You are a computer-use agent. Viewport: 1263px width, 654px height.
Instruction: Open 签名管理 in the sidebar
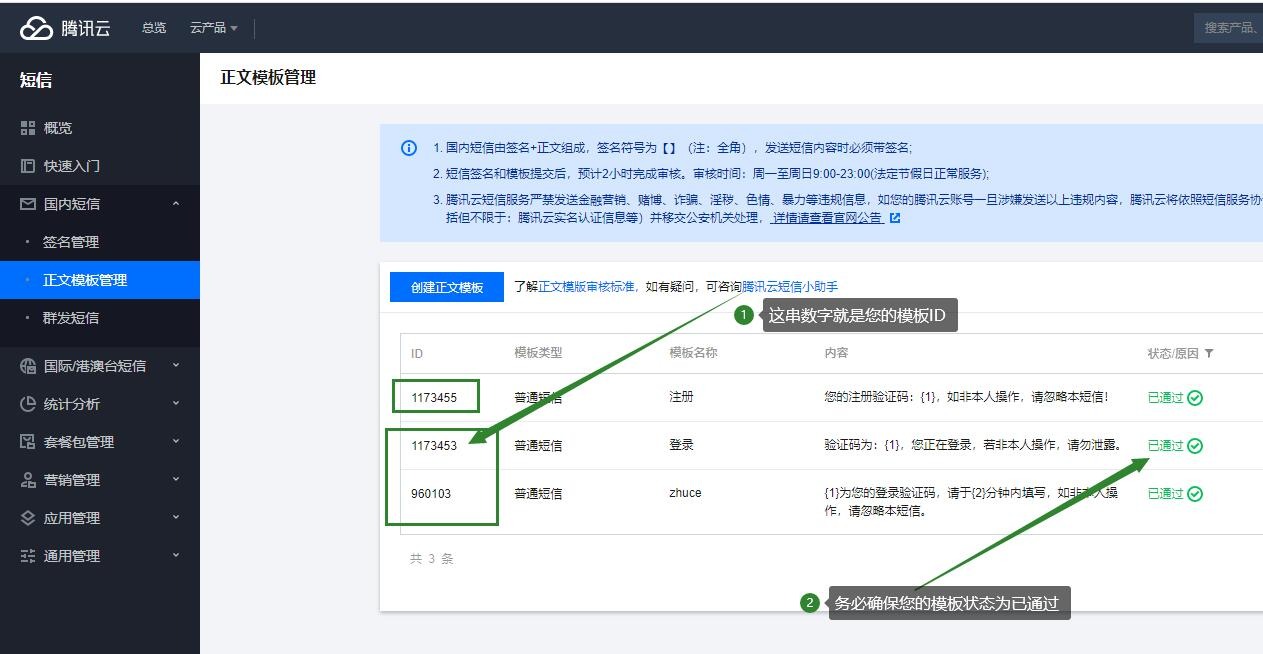pyautogui.click(x=100, y=242)
